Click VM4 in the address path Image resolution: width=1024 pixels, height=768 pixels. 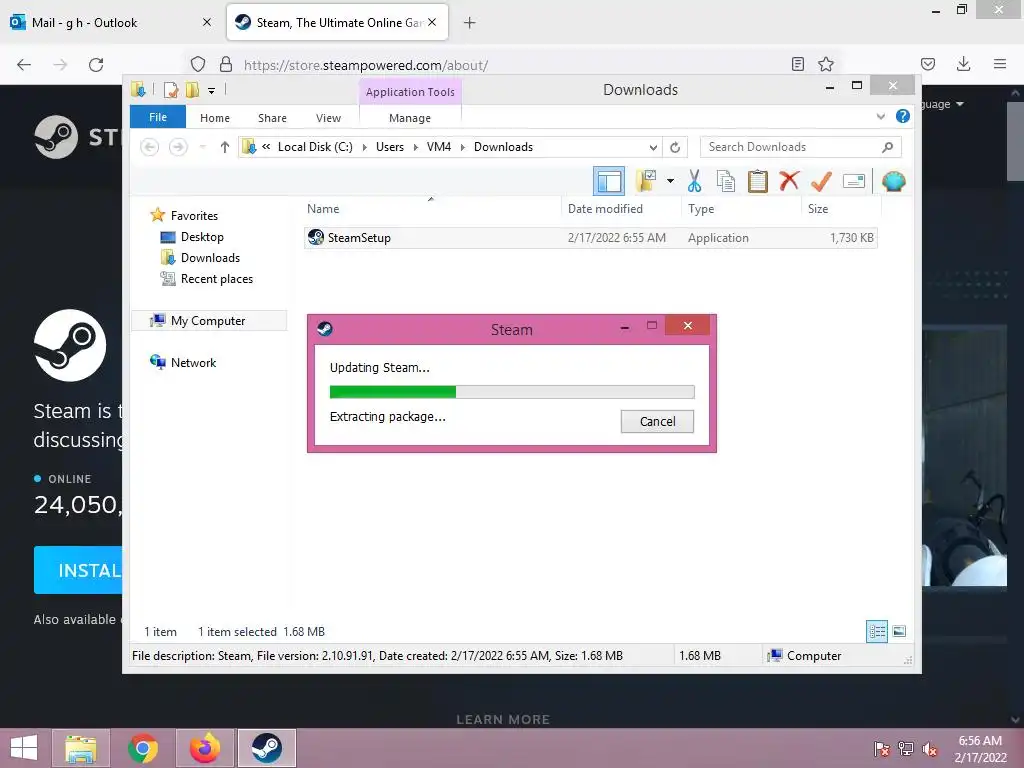pyautogui.click(x=439, y=147)
